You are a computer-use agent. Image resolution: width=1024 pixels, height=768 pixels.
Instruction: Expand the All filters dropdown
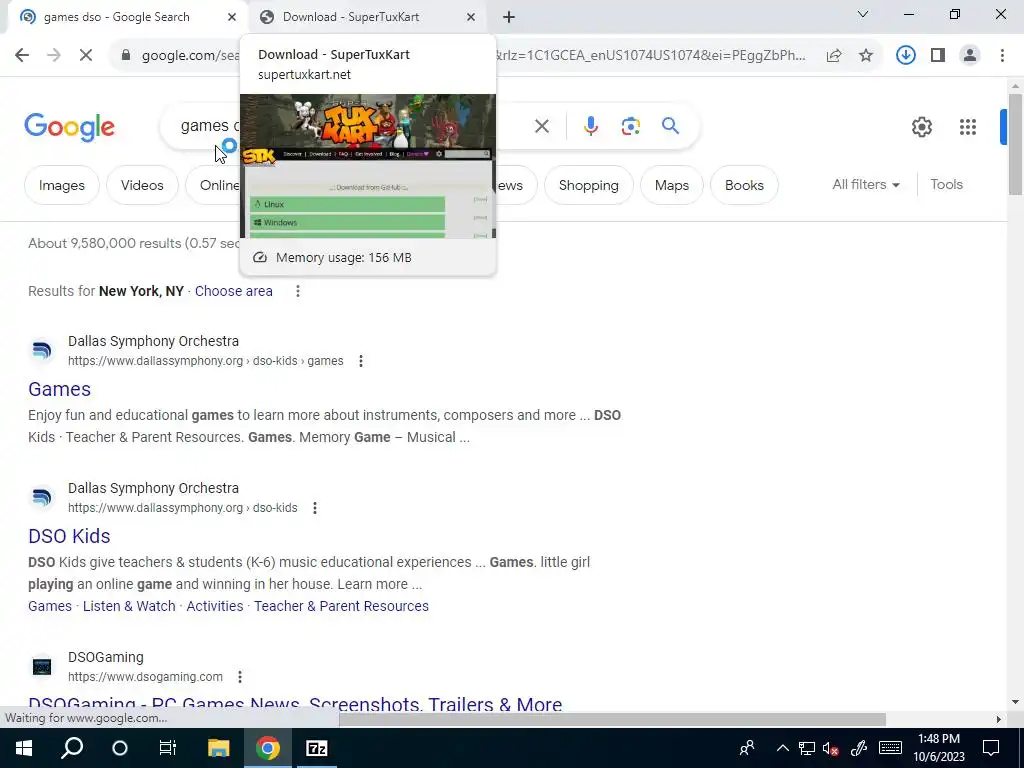866,185
